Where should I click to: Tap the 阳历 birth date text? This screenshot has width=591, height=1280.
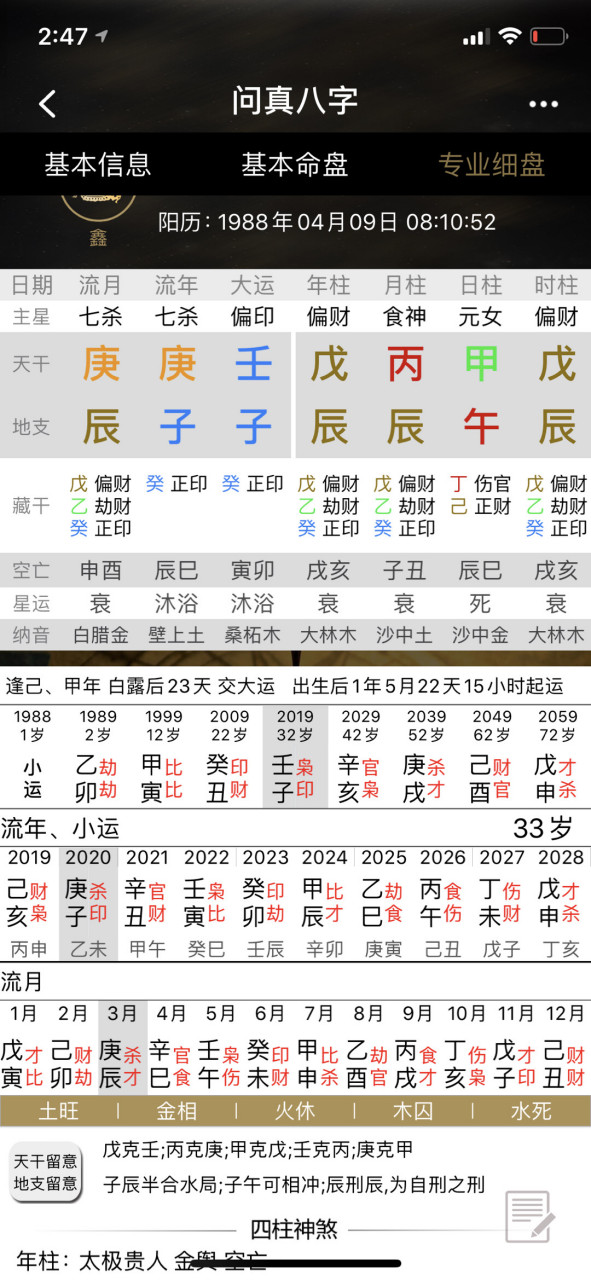tap(327, 221)
